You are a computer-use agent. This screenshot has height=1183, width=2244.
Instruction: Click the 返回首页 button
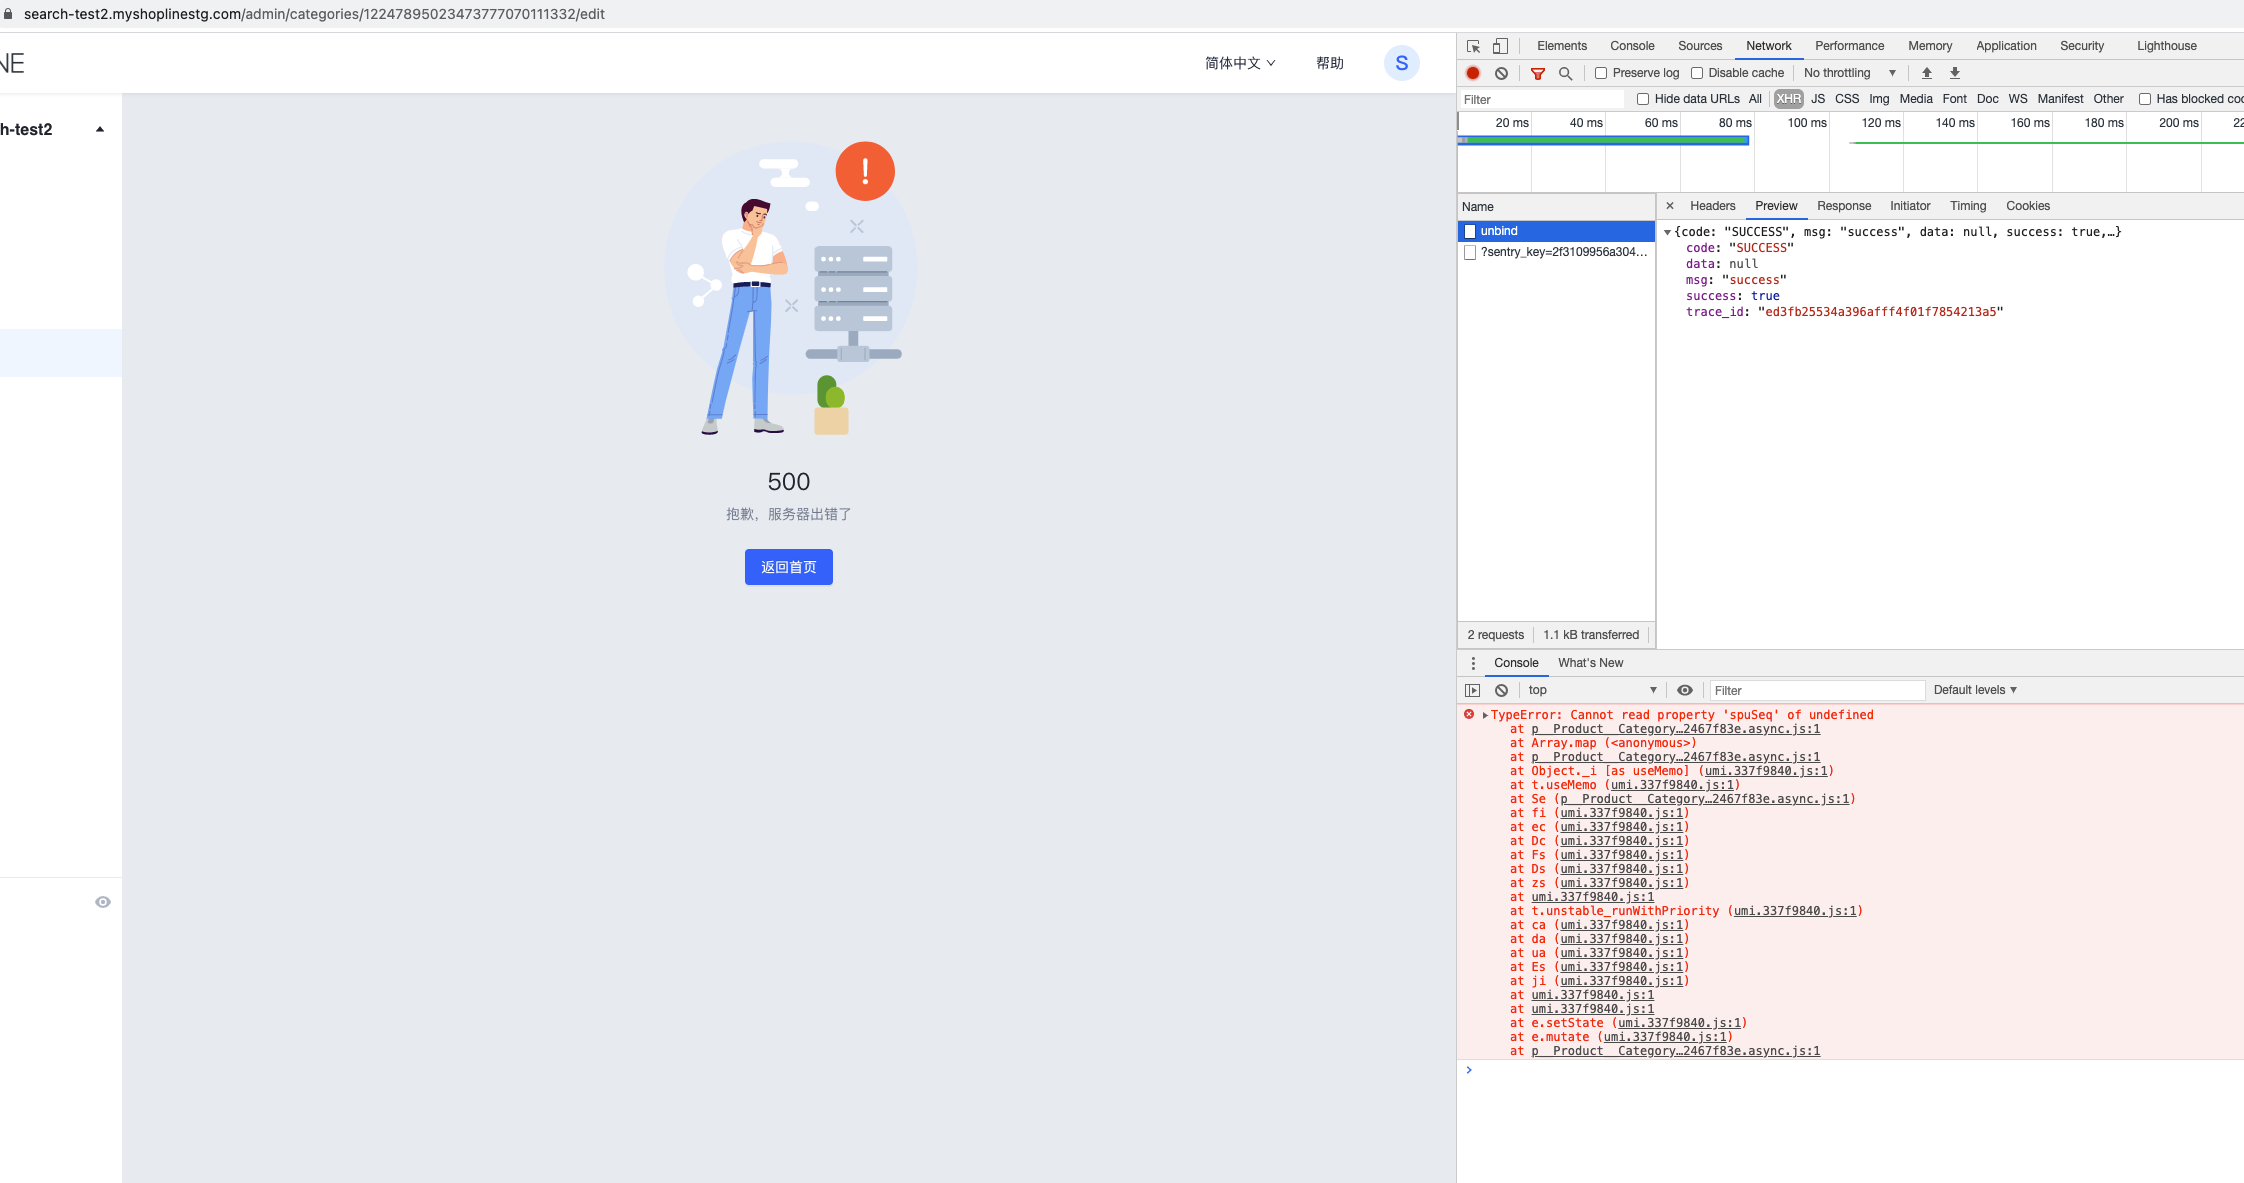(x=788, y=567)
